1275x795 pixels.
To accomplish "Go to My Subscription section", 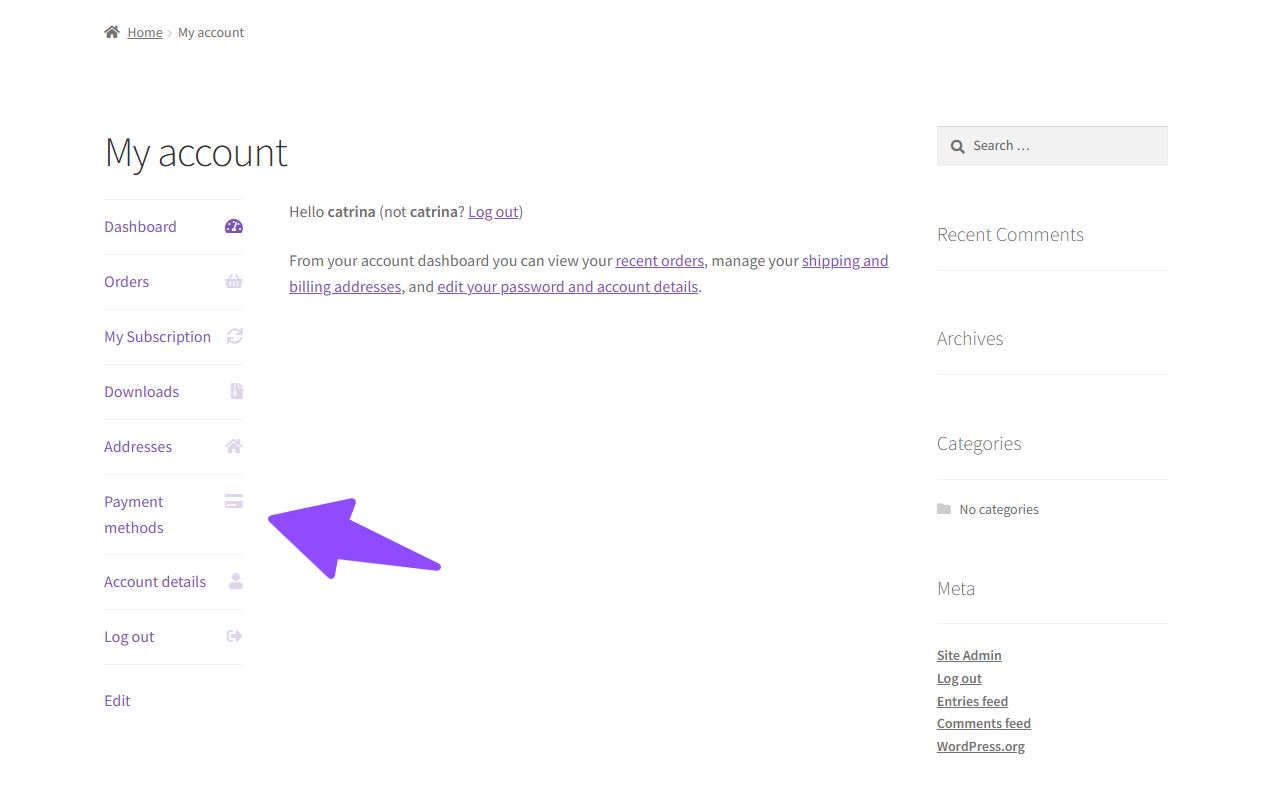I will point(158,337).
